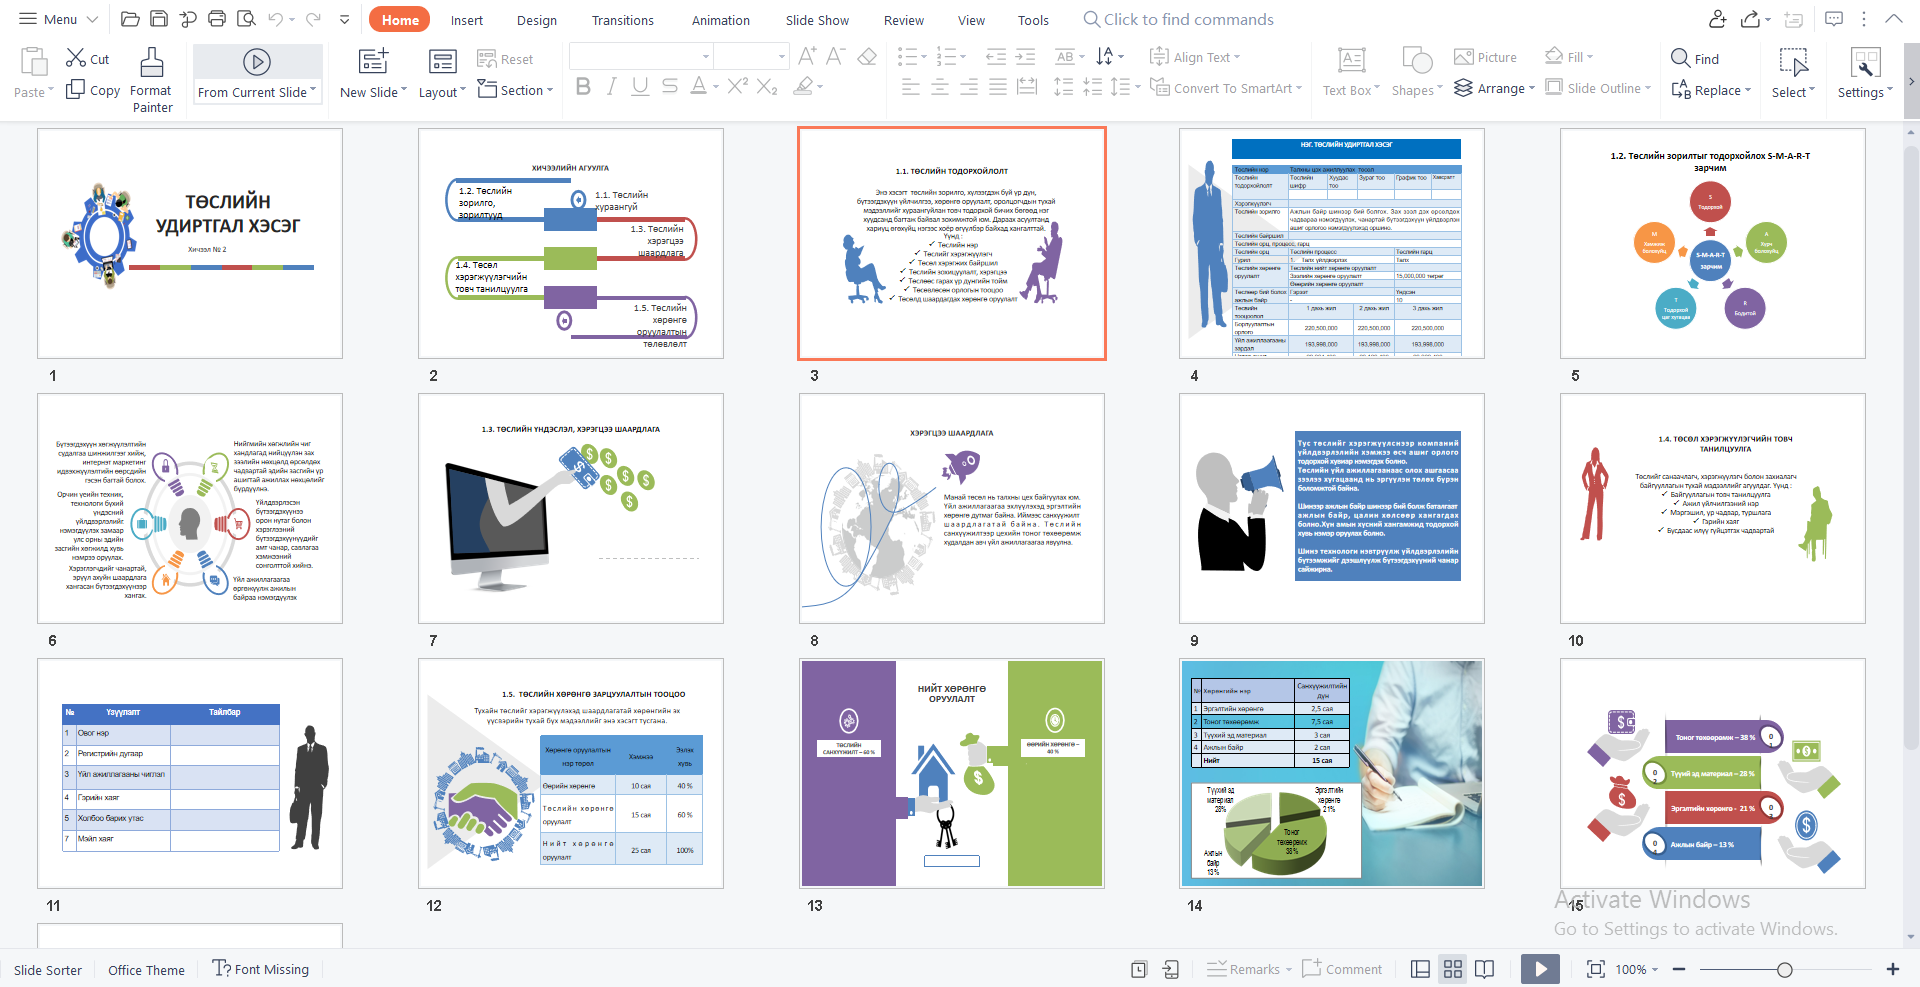1920x987 pixels.
Task: Open the Review tab
Action: click(904, 20)
